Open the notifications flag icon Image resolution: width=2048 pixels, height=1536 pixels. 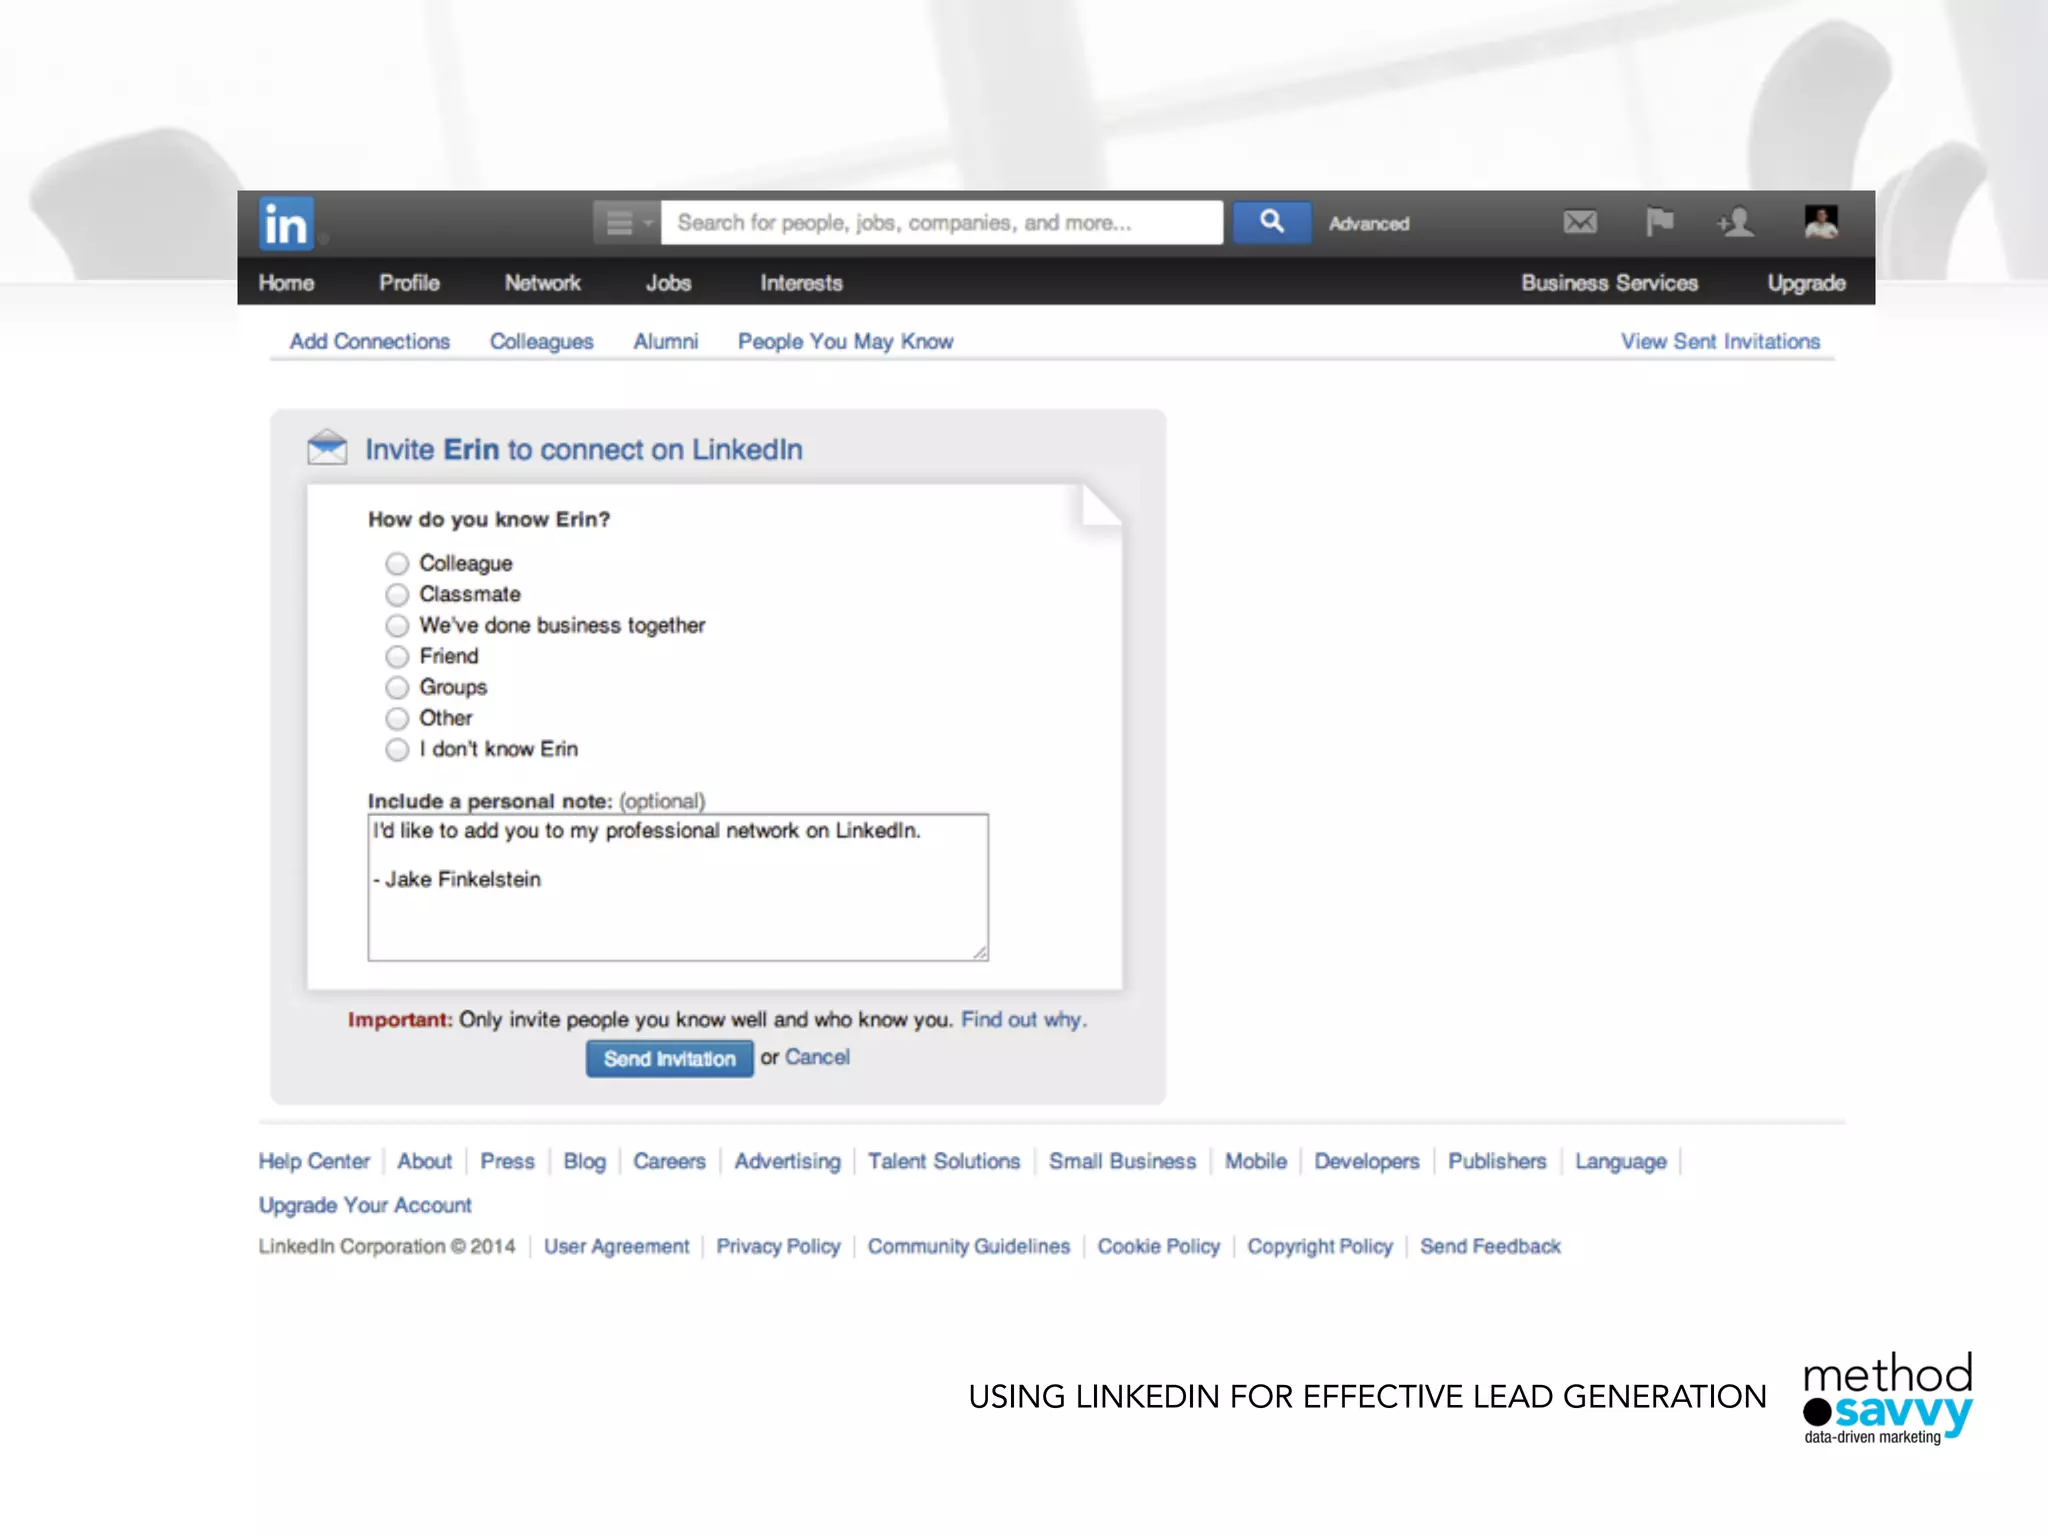(1659, 221)
